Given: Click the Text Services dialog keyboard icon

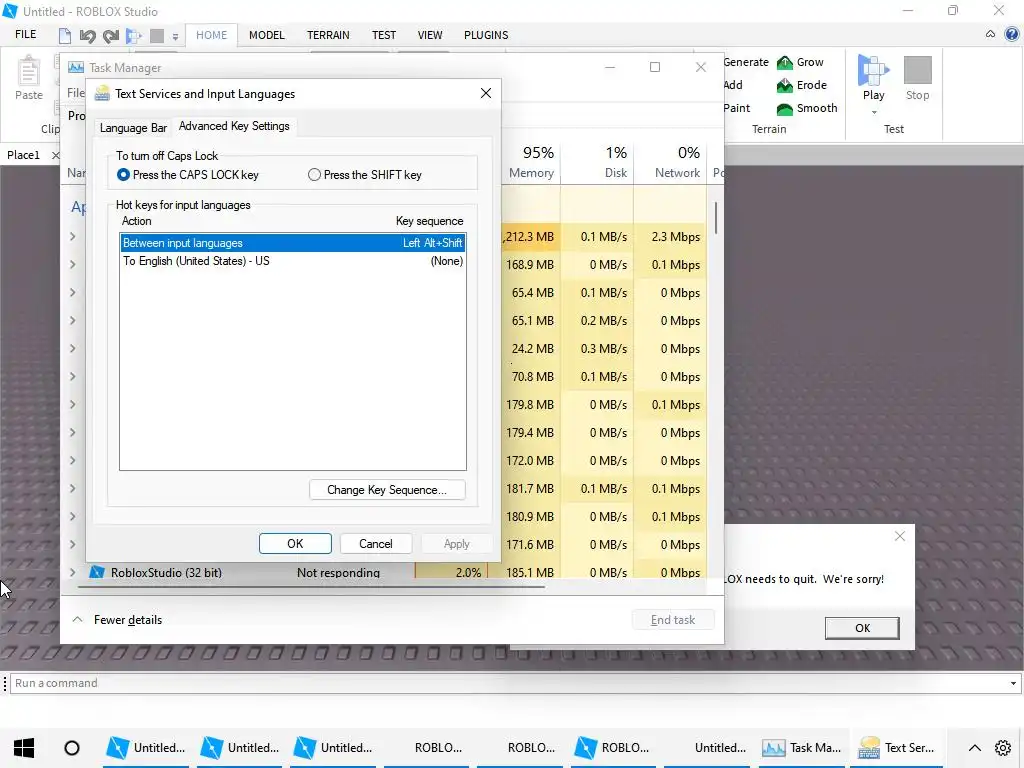Looking at the screenshot, I should click(x=102, y=94).
